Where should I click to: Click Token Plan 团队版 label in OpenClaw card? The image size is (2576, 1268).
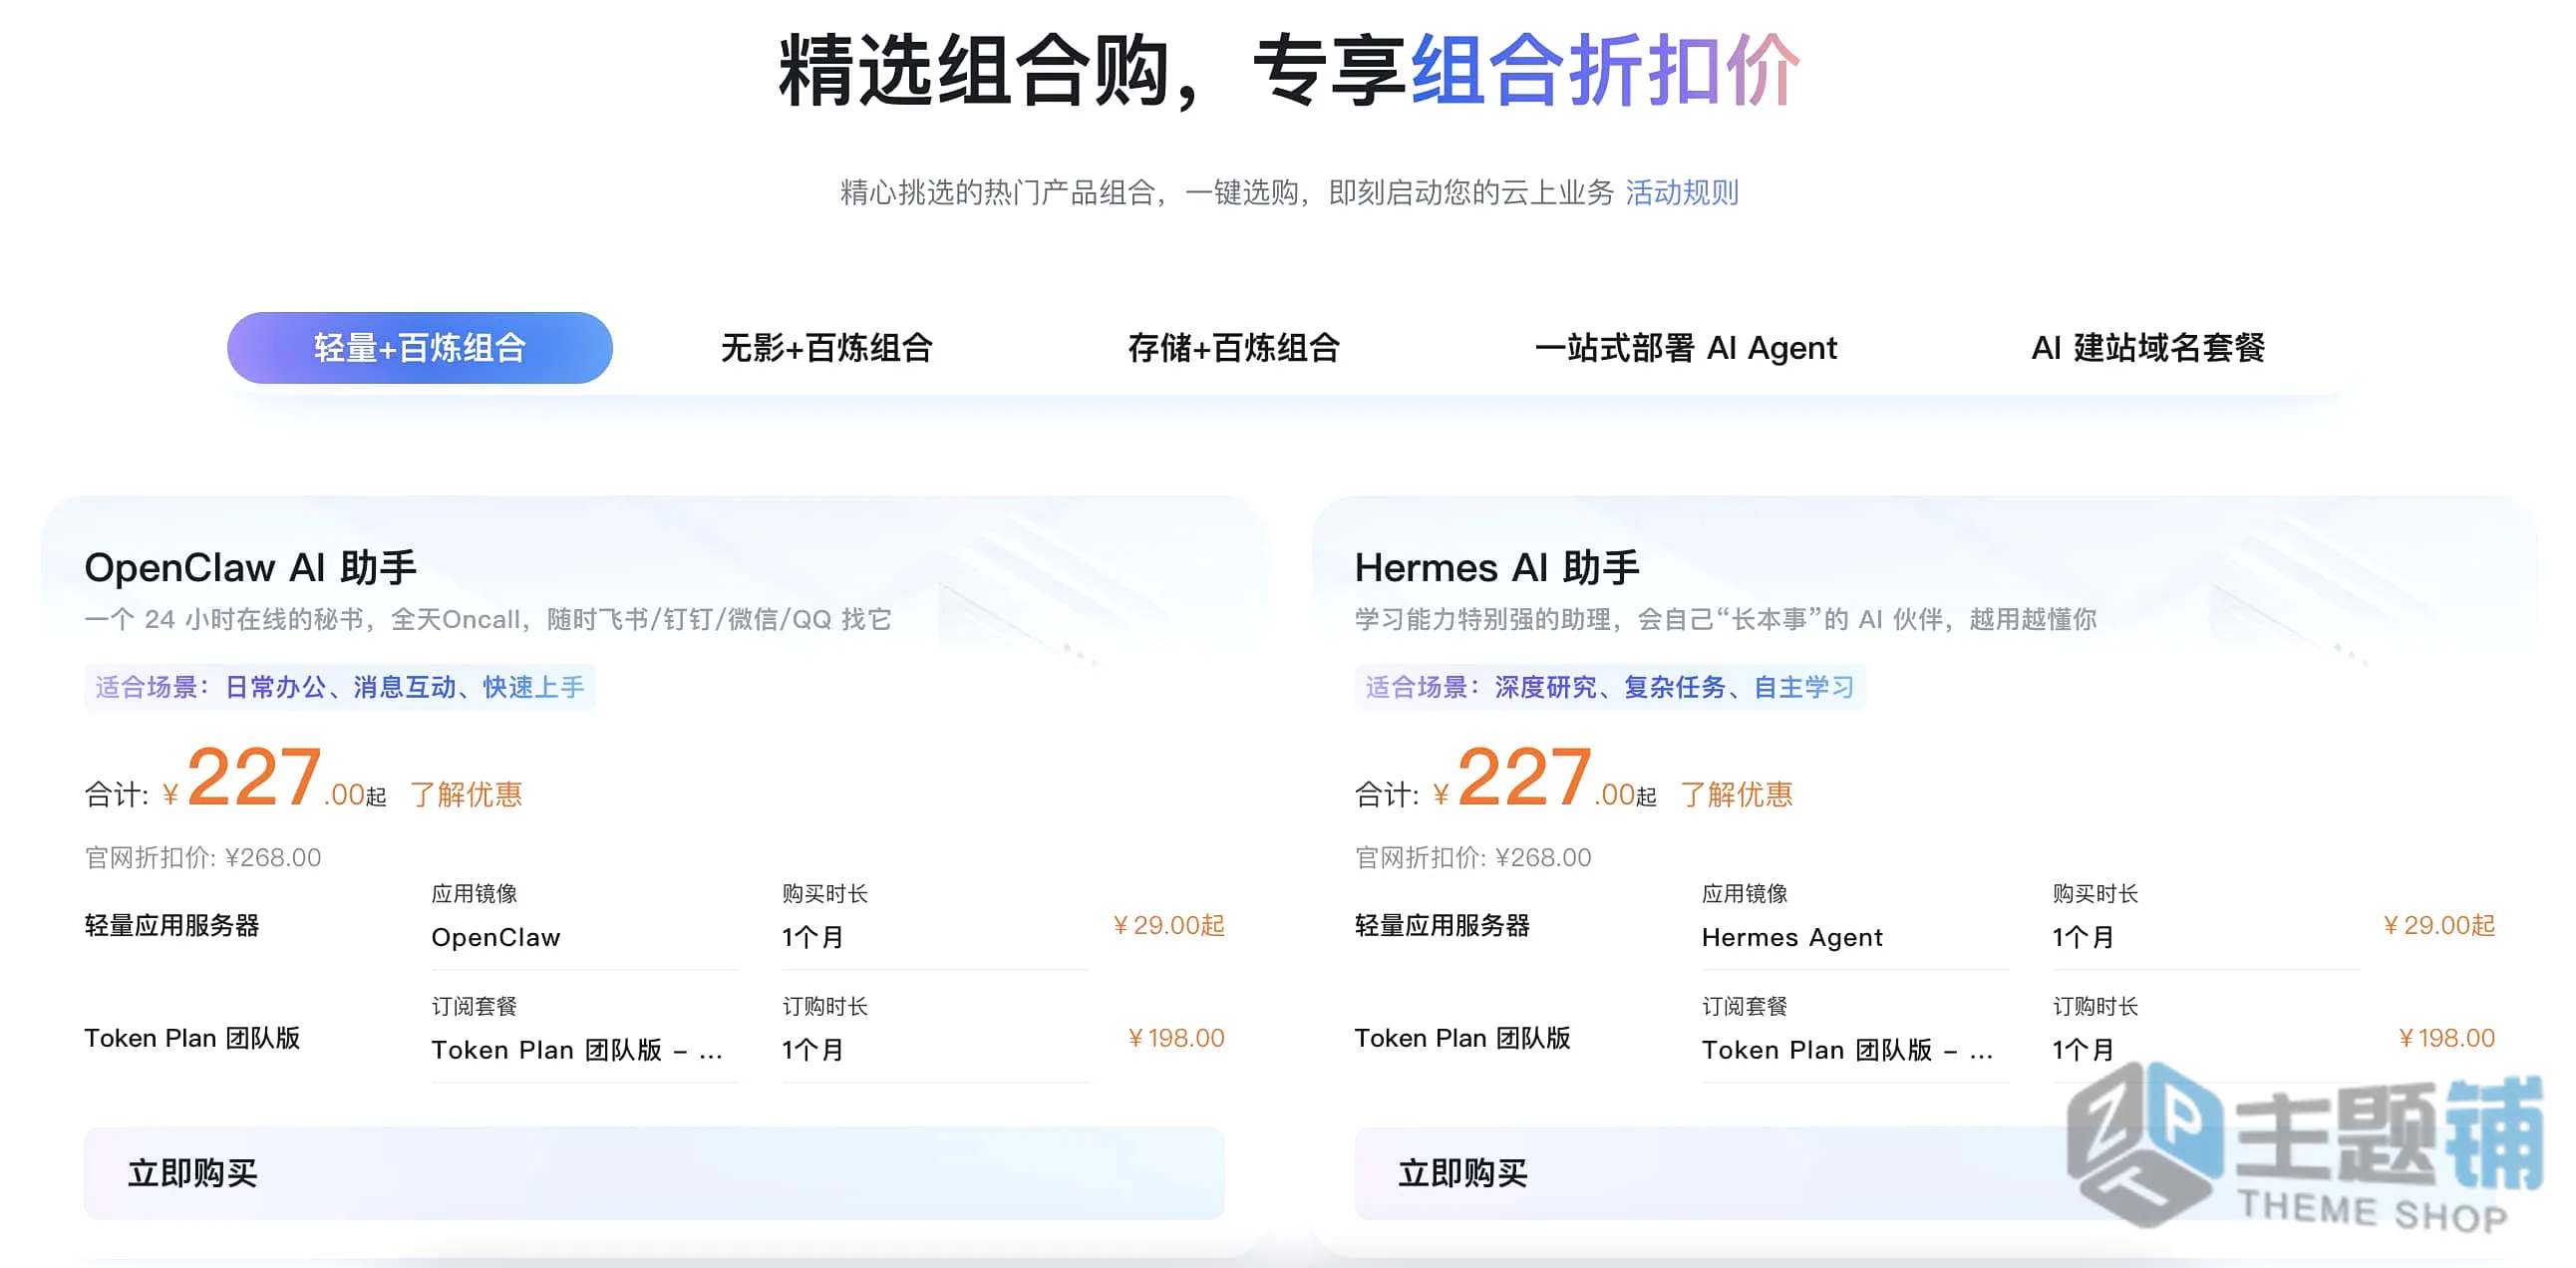click(192, 1038)
